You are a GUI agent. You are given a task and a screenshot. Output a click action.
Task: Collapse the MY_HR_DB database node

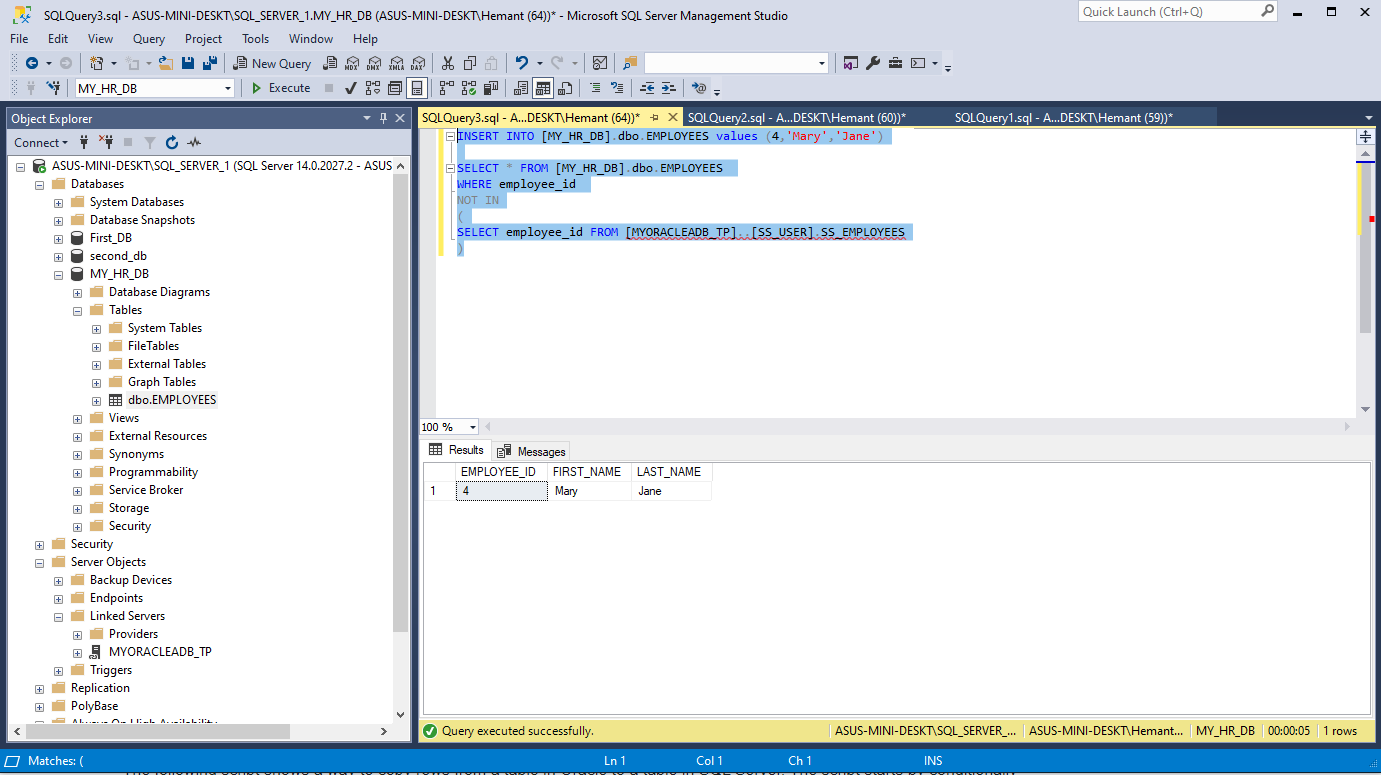click(59, 274)
